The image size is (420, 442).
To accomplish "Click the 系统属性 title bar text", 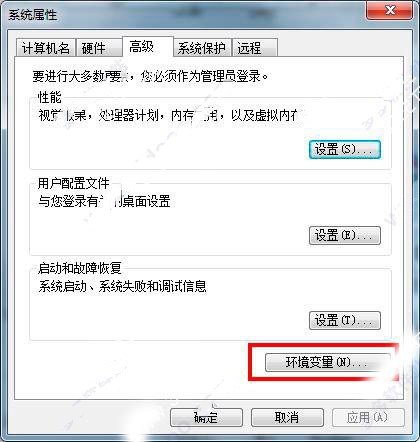I will [32, 15].
